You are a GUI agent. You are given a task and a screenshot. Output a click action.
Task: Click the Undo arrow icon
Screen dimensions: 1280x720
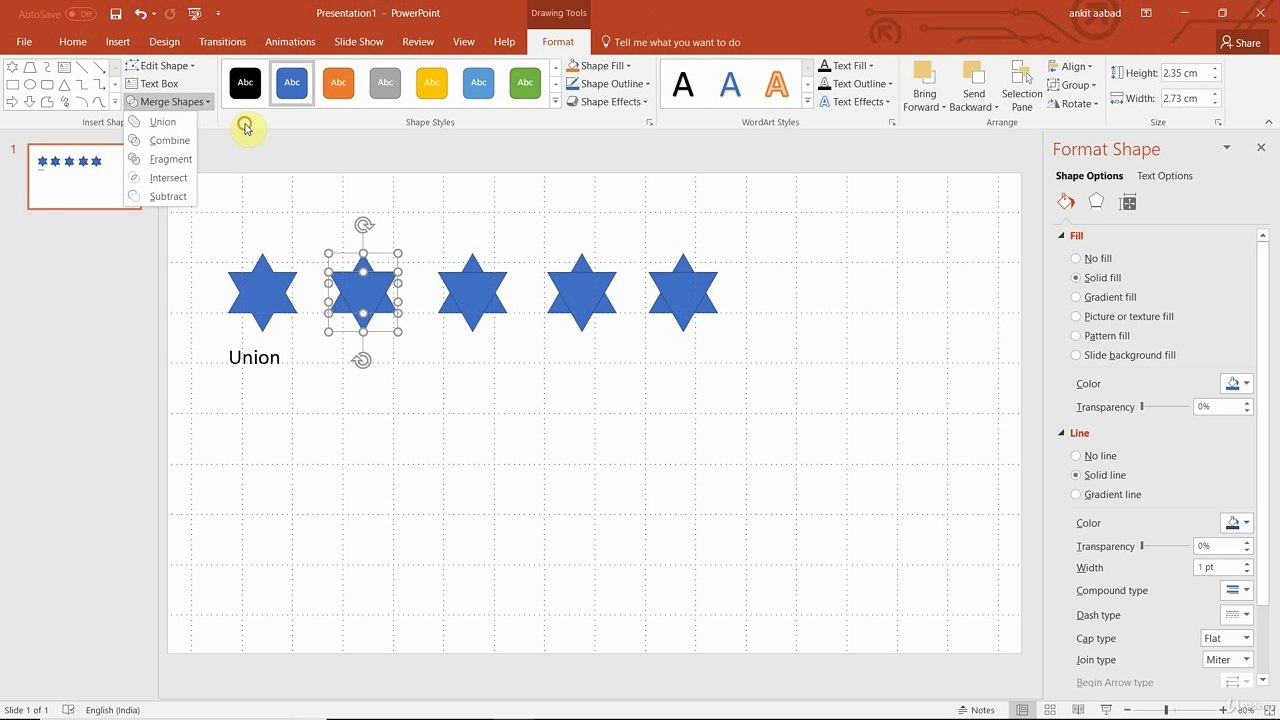point(141,14)
